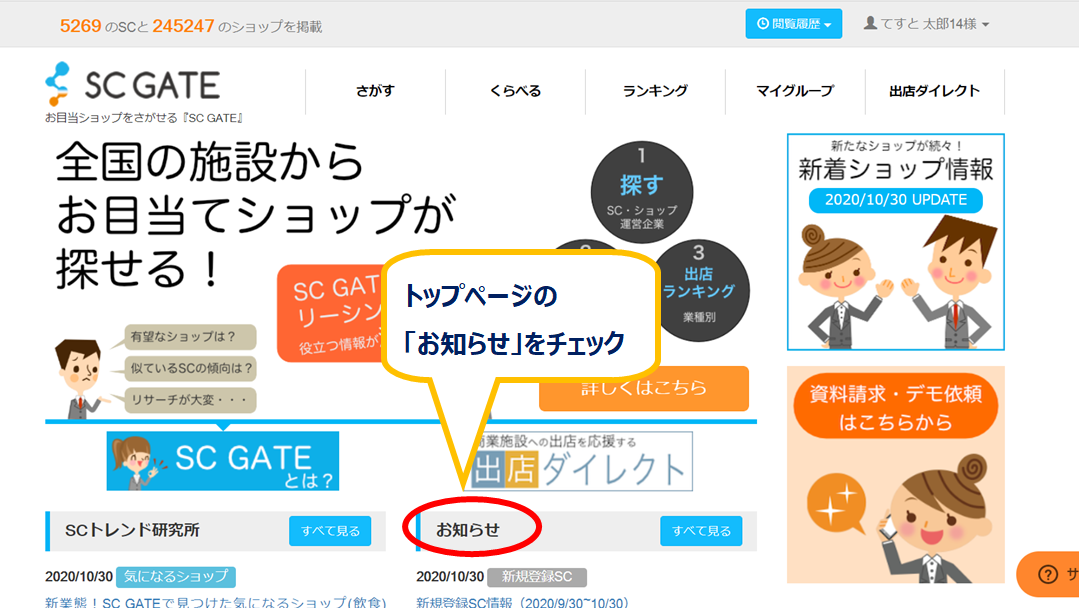Click the 2020/10/30 UPDATE label
This screenshot has height=608, width=1079.
pyautogui.click(x=895, y=200)
